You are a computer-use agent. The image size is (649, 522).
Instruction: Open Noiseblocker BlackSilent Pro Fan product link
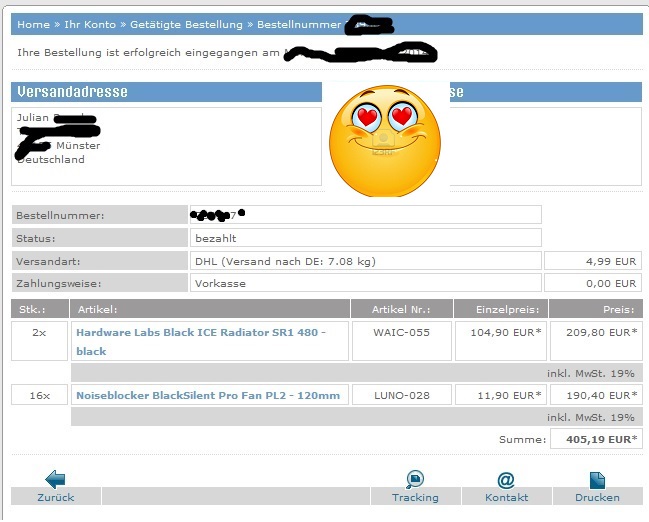coord(208,395)
